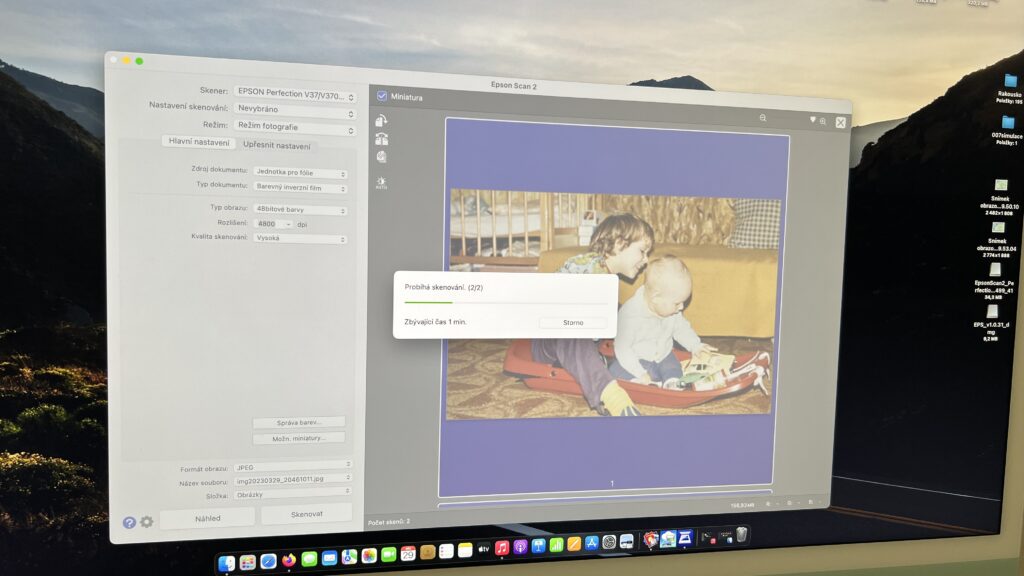Open Calendar showing 29 in dock
The height and width of the screenshot is (576, 1024).
point(408,554)
